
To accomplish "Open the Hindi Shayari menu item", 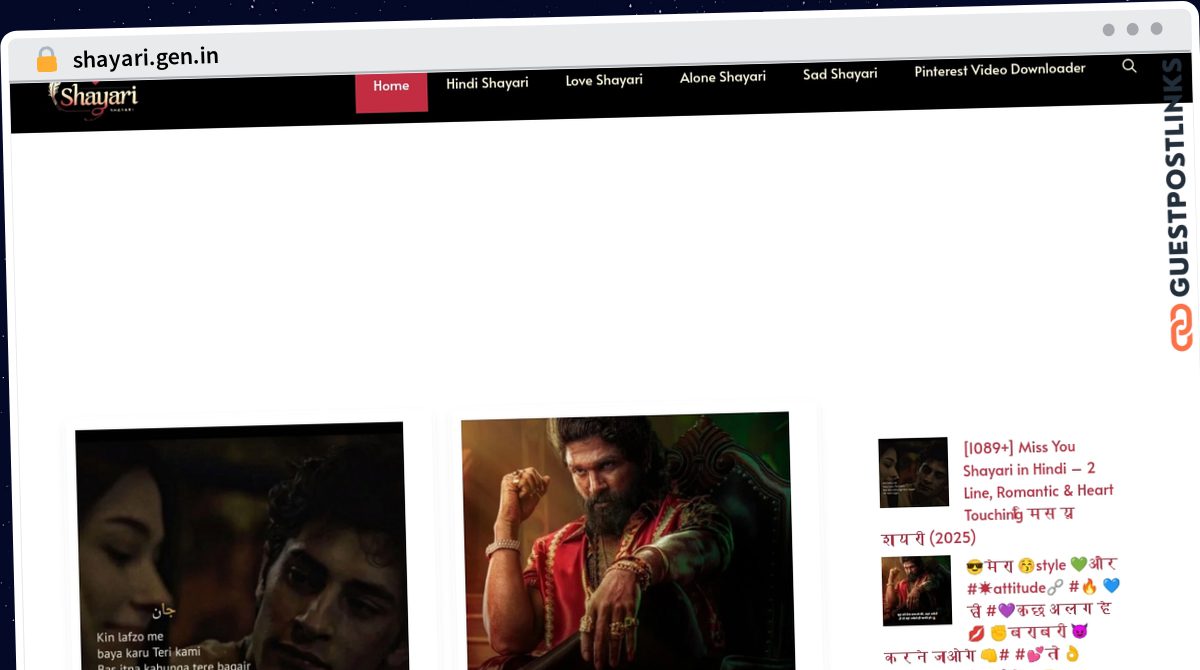I will [x=487, y=83].
